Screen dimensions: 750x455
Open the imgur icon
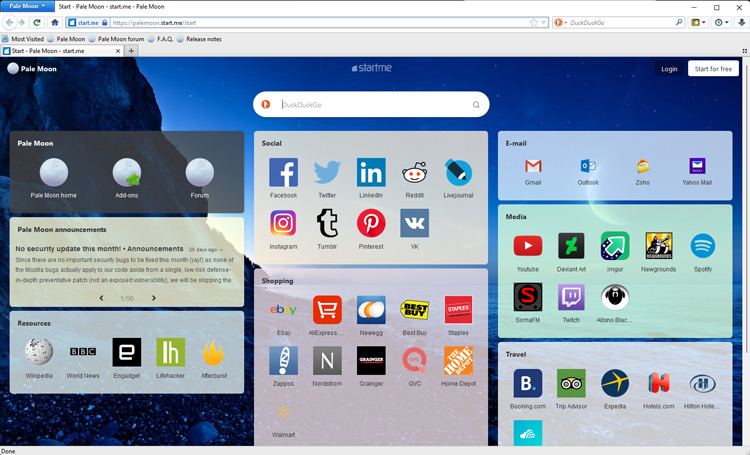coord(615,246)
